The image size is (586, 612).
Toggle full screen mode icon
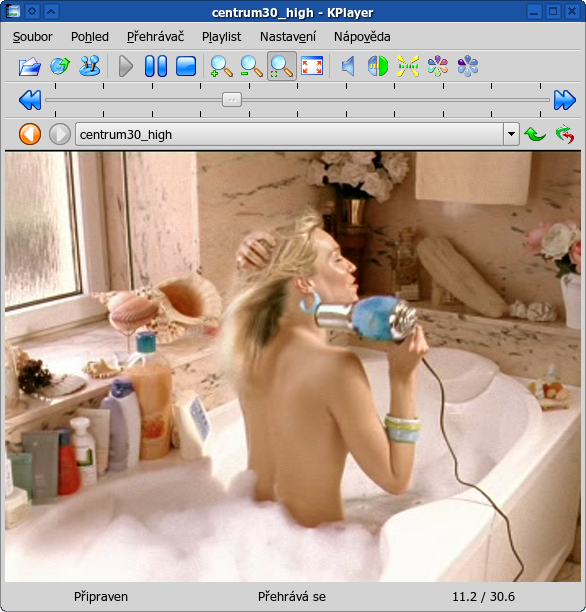tap(312, 66)
